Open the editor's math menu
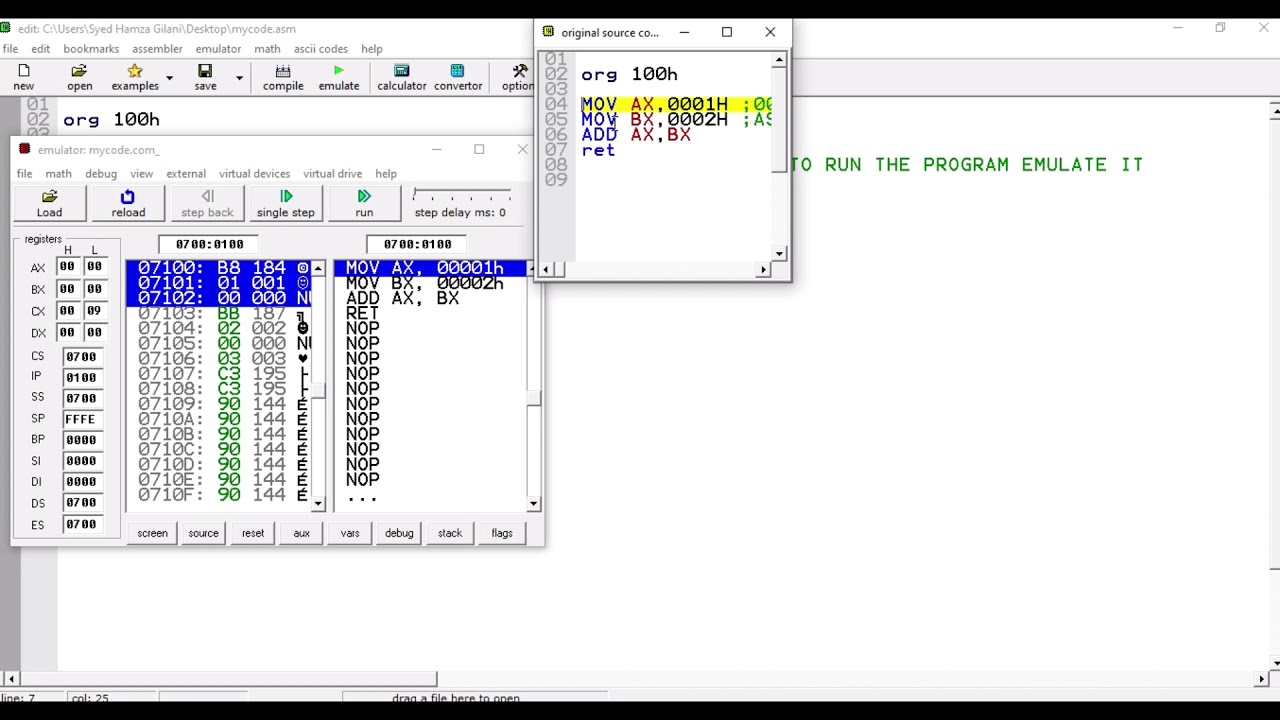Screen dimensions: 1280x720 (x=267, y=49)
